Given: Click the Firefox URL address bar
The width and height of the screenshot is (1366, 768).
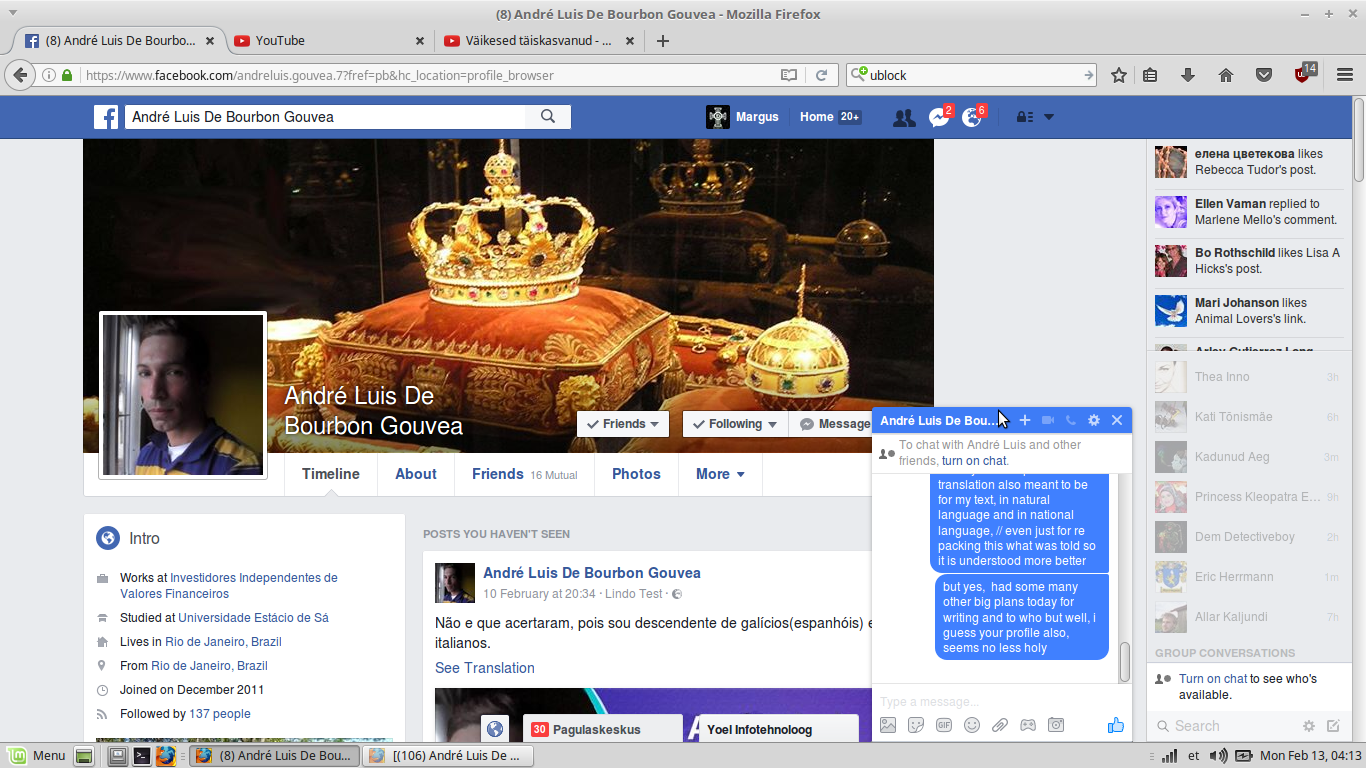Looking at the screenshot, I should (430, 75).
